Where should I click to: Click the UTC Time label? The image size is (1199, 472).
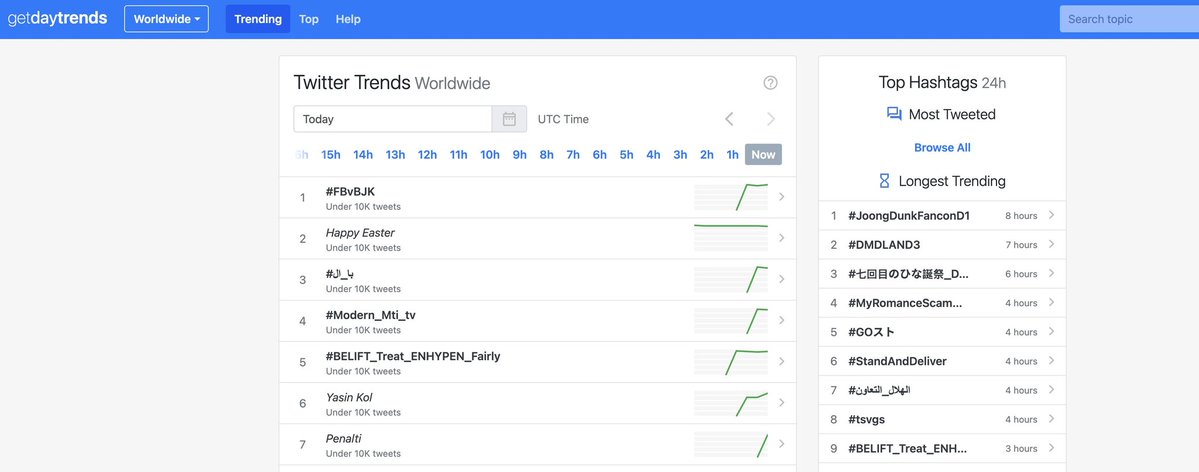564,119
